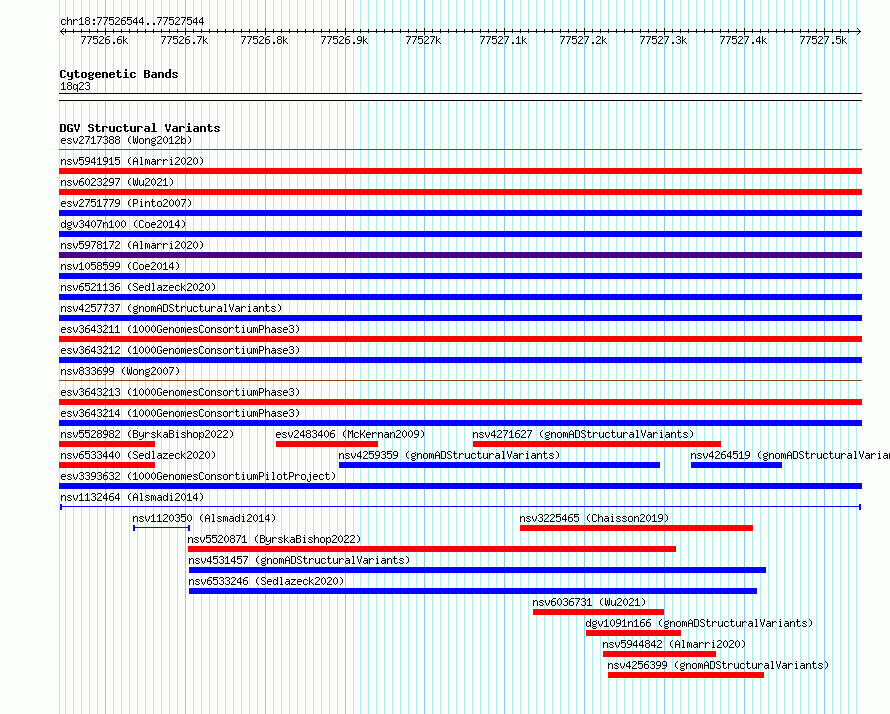Image resolution: width=890 pixels, height=714 pixels.
Task: Select the 77527.2k ruler tick label
Action: click(583, 40)
